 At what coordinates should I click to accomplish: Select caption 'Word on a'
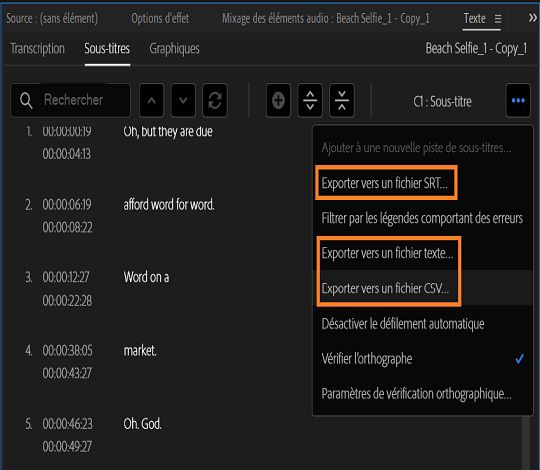pos(146,277)
